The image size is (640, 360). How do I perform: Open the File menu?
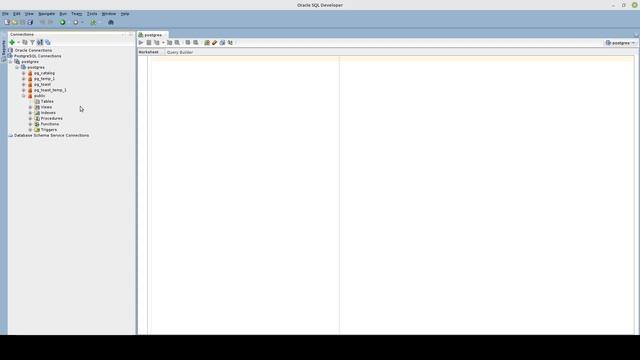click(x=5, y=13)
